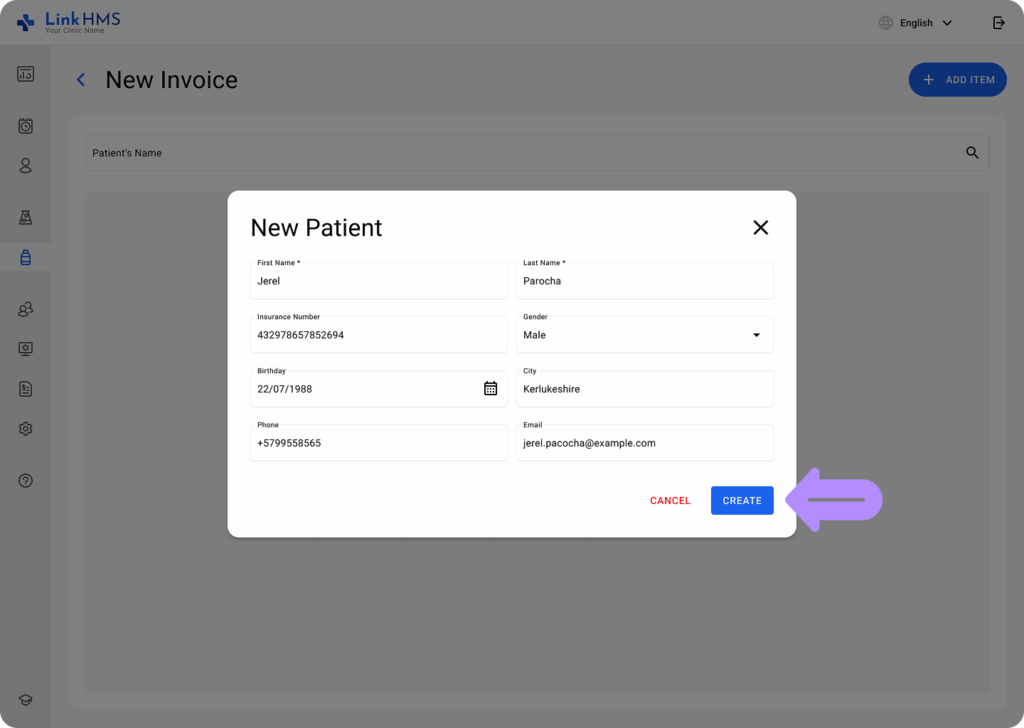Click the Last Name field
The height and width of the screenshot is (728, 1024).
(645, 281)
